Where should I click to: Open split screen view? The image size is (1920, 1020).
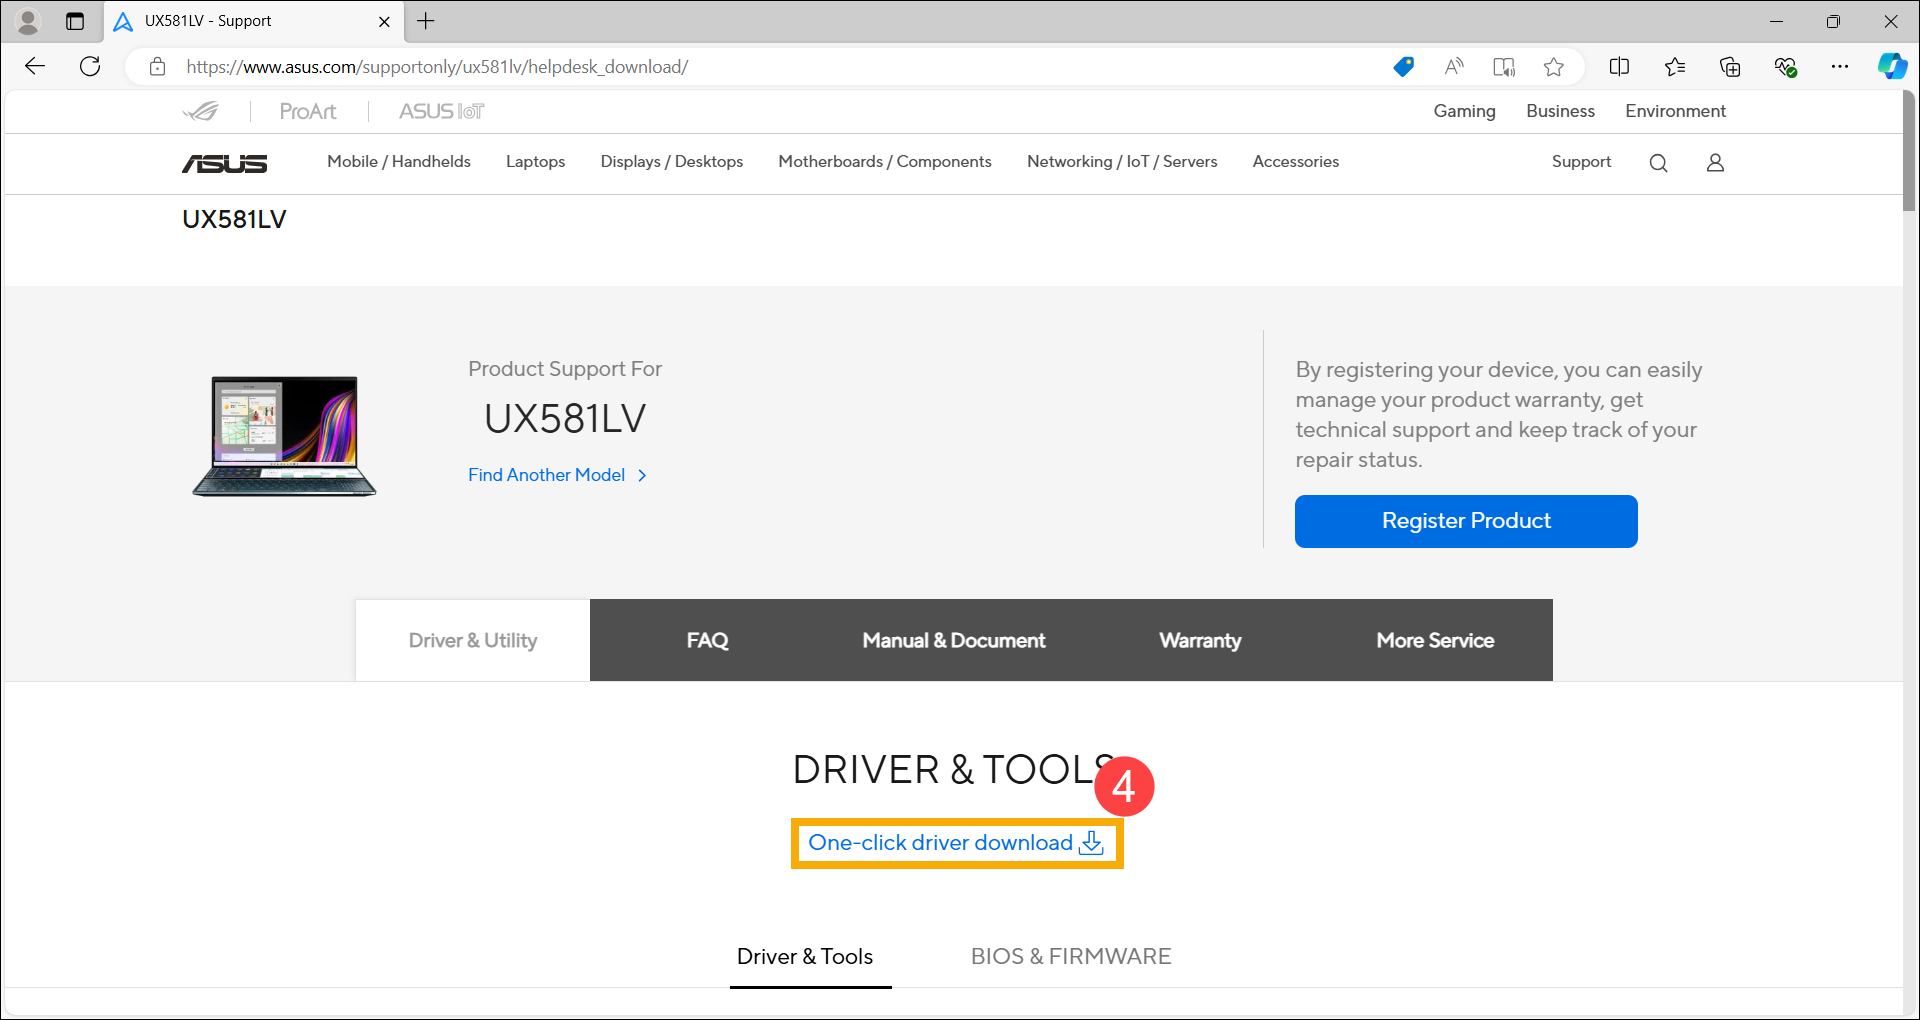point(1620,67)
